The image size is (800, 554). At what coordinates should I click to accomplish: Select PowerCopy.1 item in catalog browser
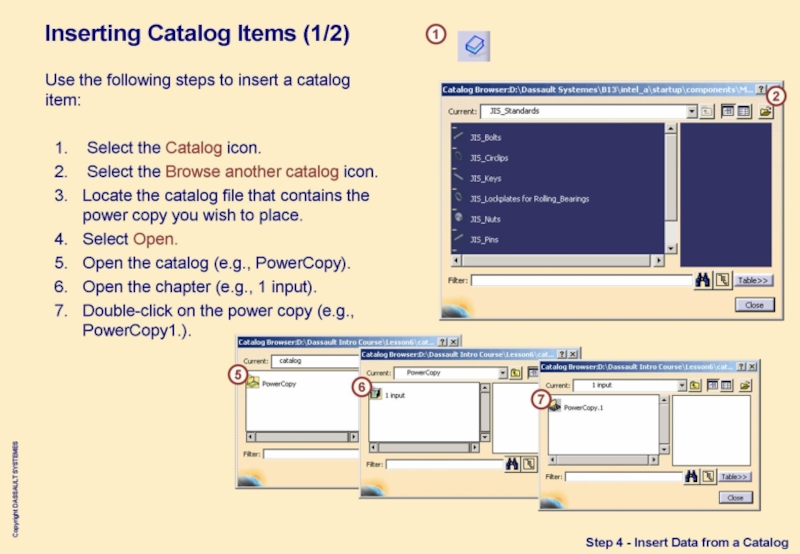coord(582,408)
